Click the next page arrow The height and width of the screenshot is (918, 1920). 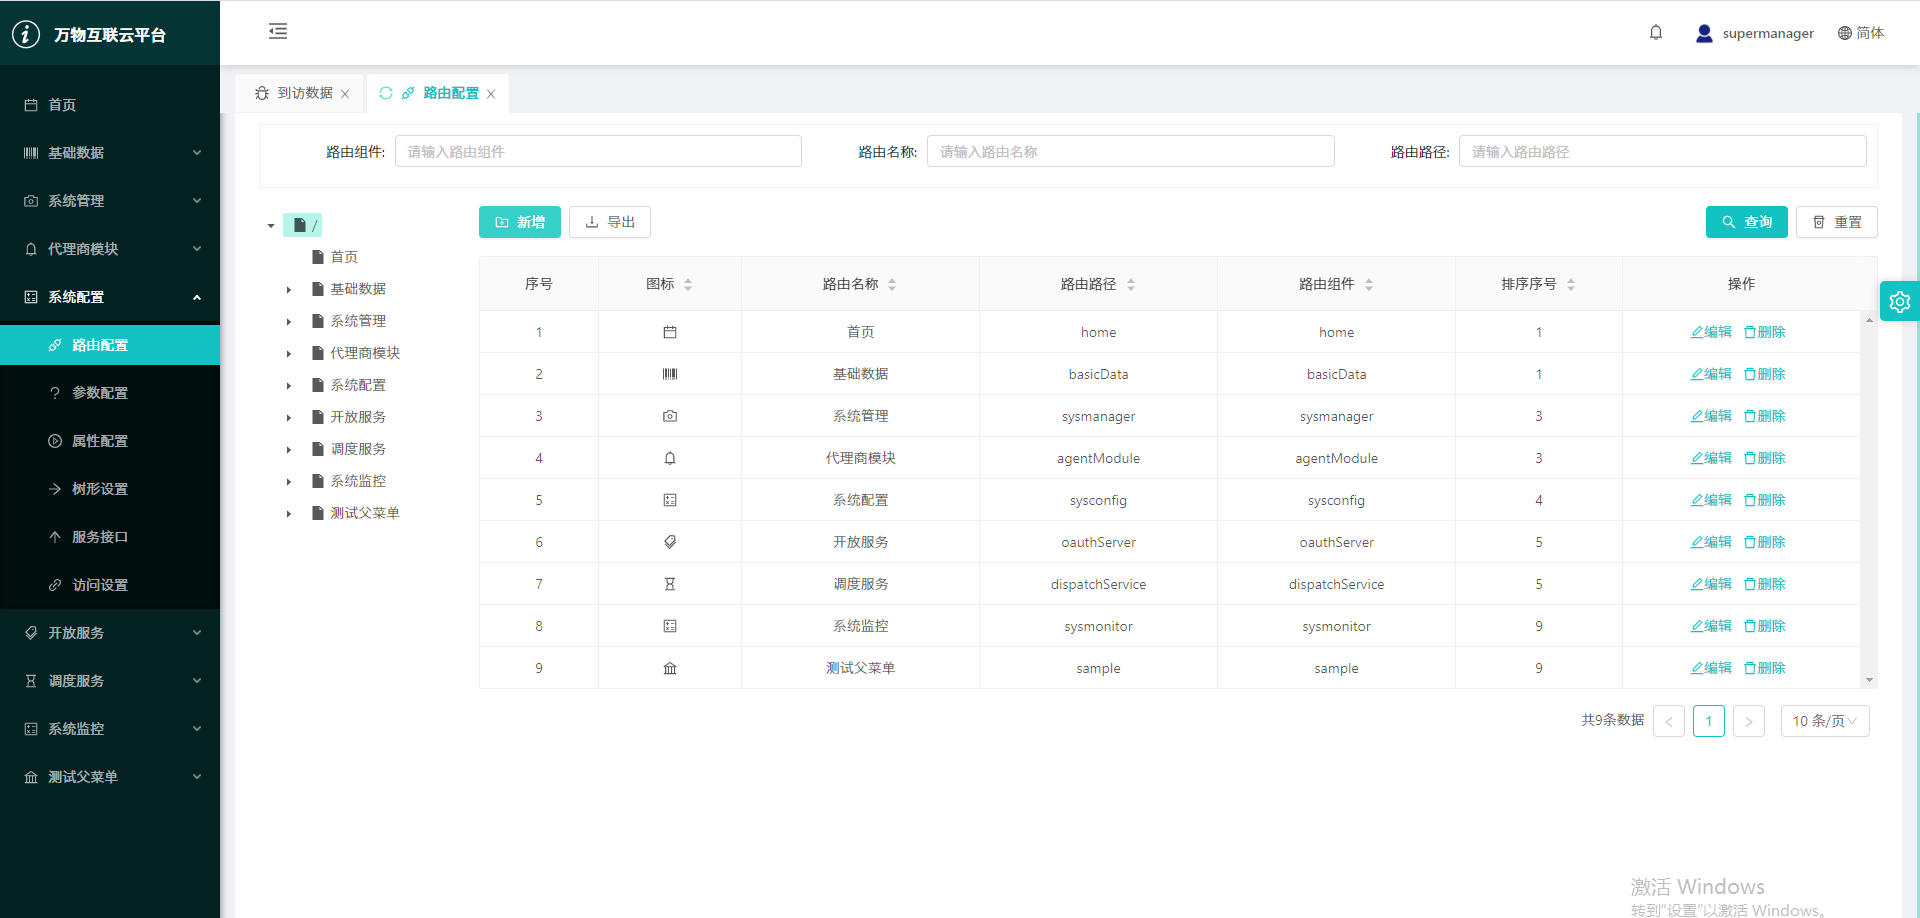click(1749, 721)
